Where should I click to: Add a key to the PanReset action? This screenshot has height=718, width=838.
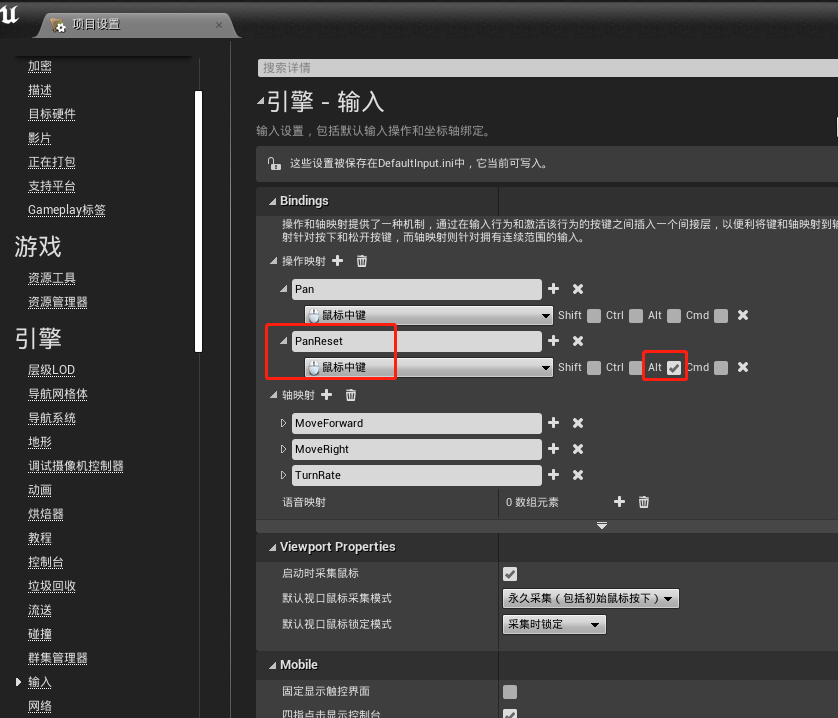click(x=554, y=341)
